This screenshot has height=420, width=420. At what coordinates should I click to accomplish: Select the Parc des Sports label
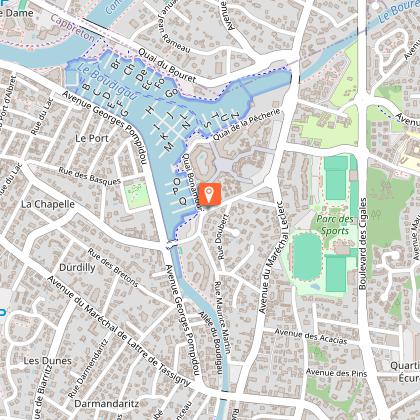tap(335, 225)
